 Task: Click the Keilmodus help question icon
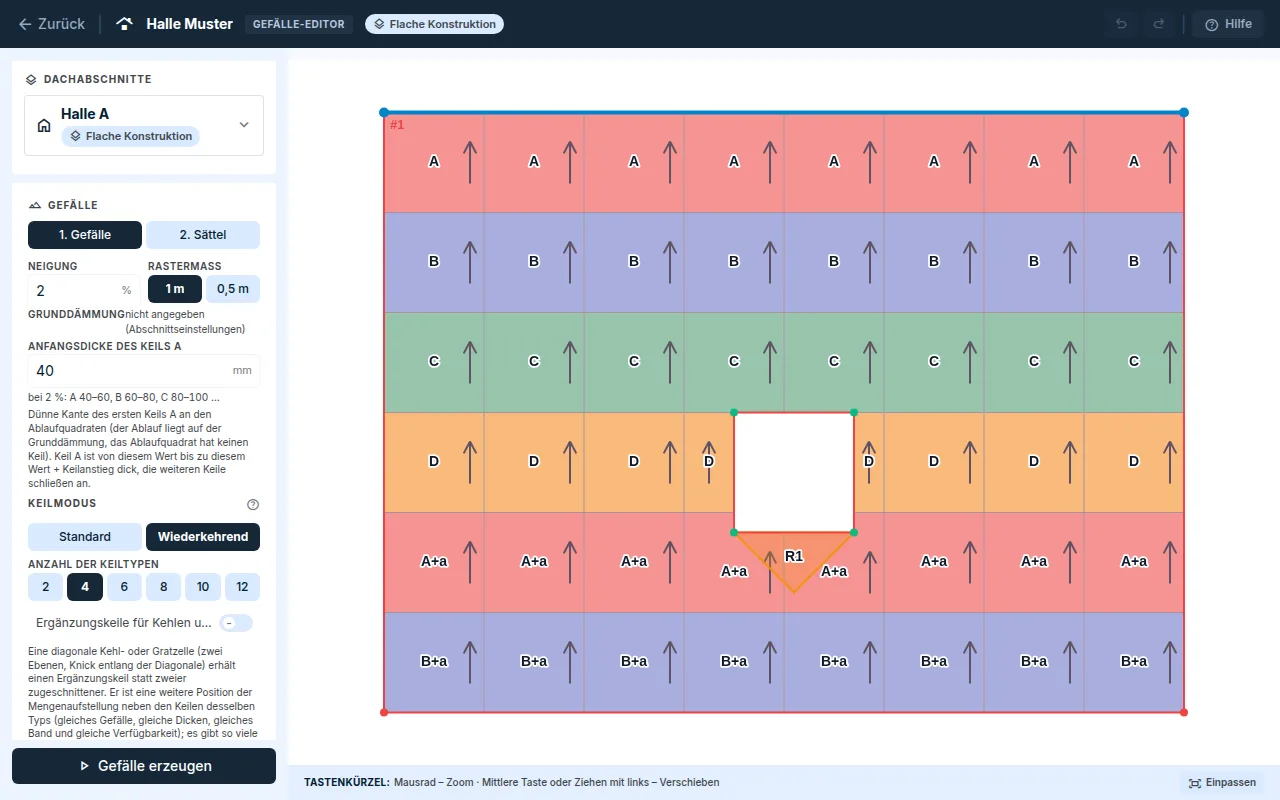pos(253,505)
